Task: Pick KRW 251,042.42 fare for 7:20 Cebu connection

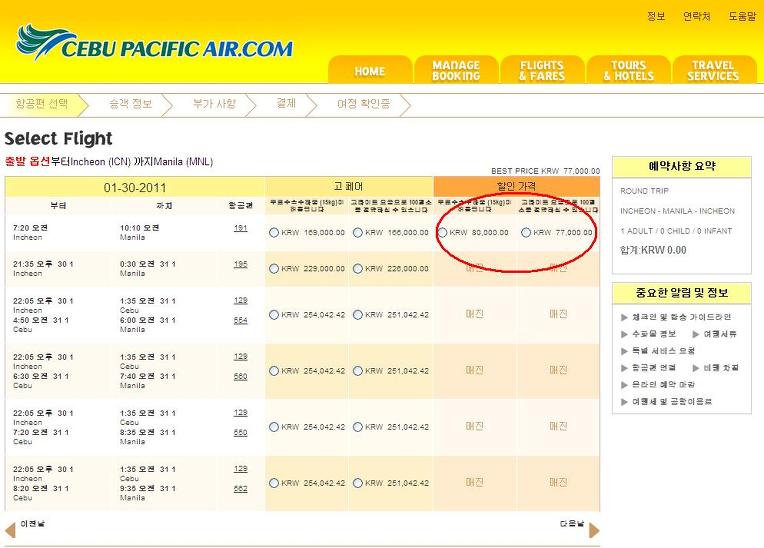Action: [x=358, y=427]
